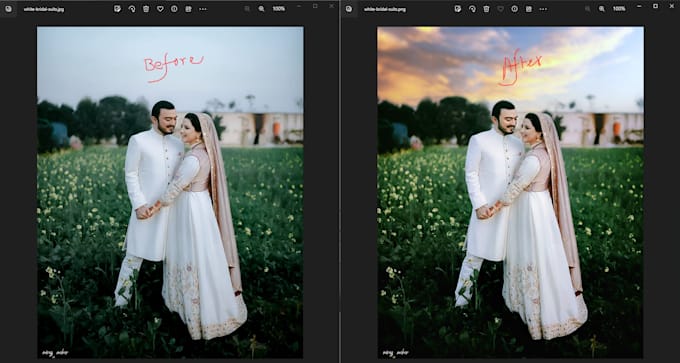The height and width of the screenshot is (363, 680).
Task: Maximize the left Photos window
Action: (315, 6)
